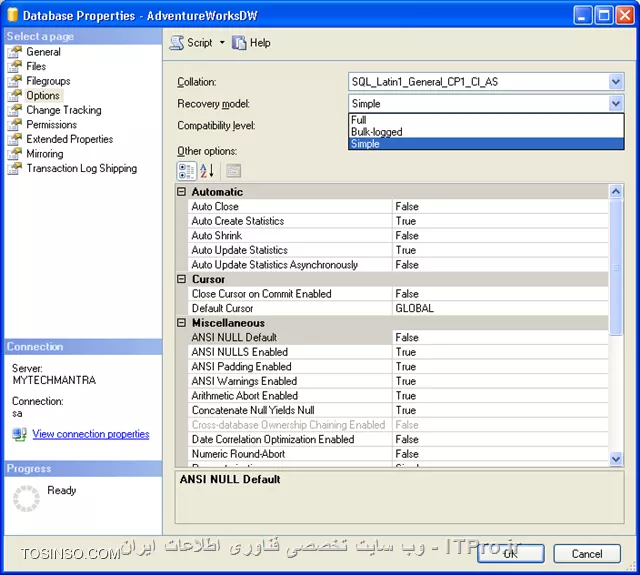Select the ANSI Padding Enabled row
Viewport: 640px width, 575px height.
pyautogui.click(x=398, y=366)
